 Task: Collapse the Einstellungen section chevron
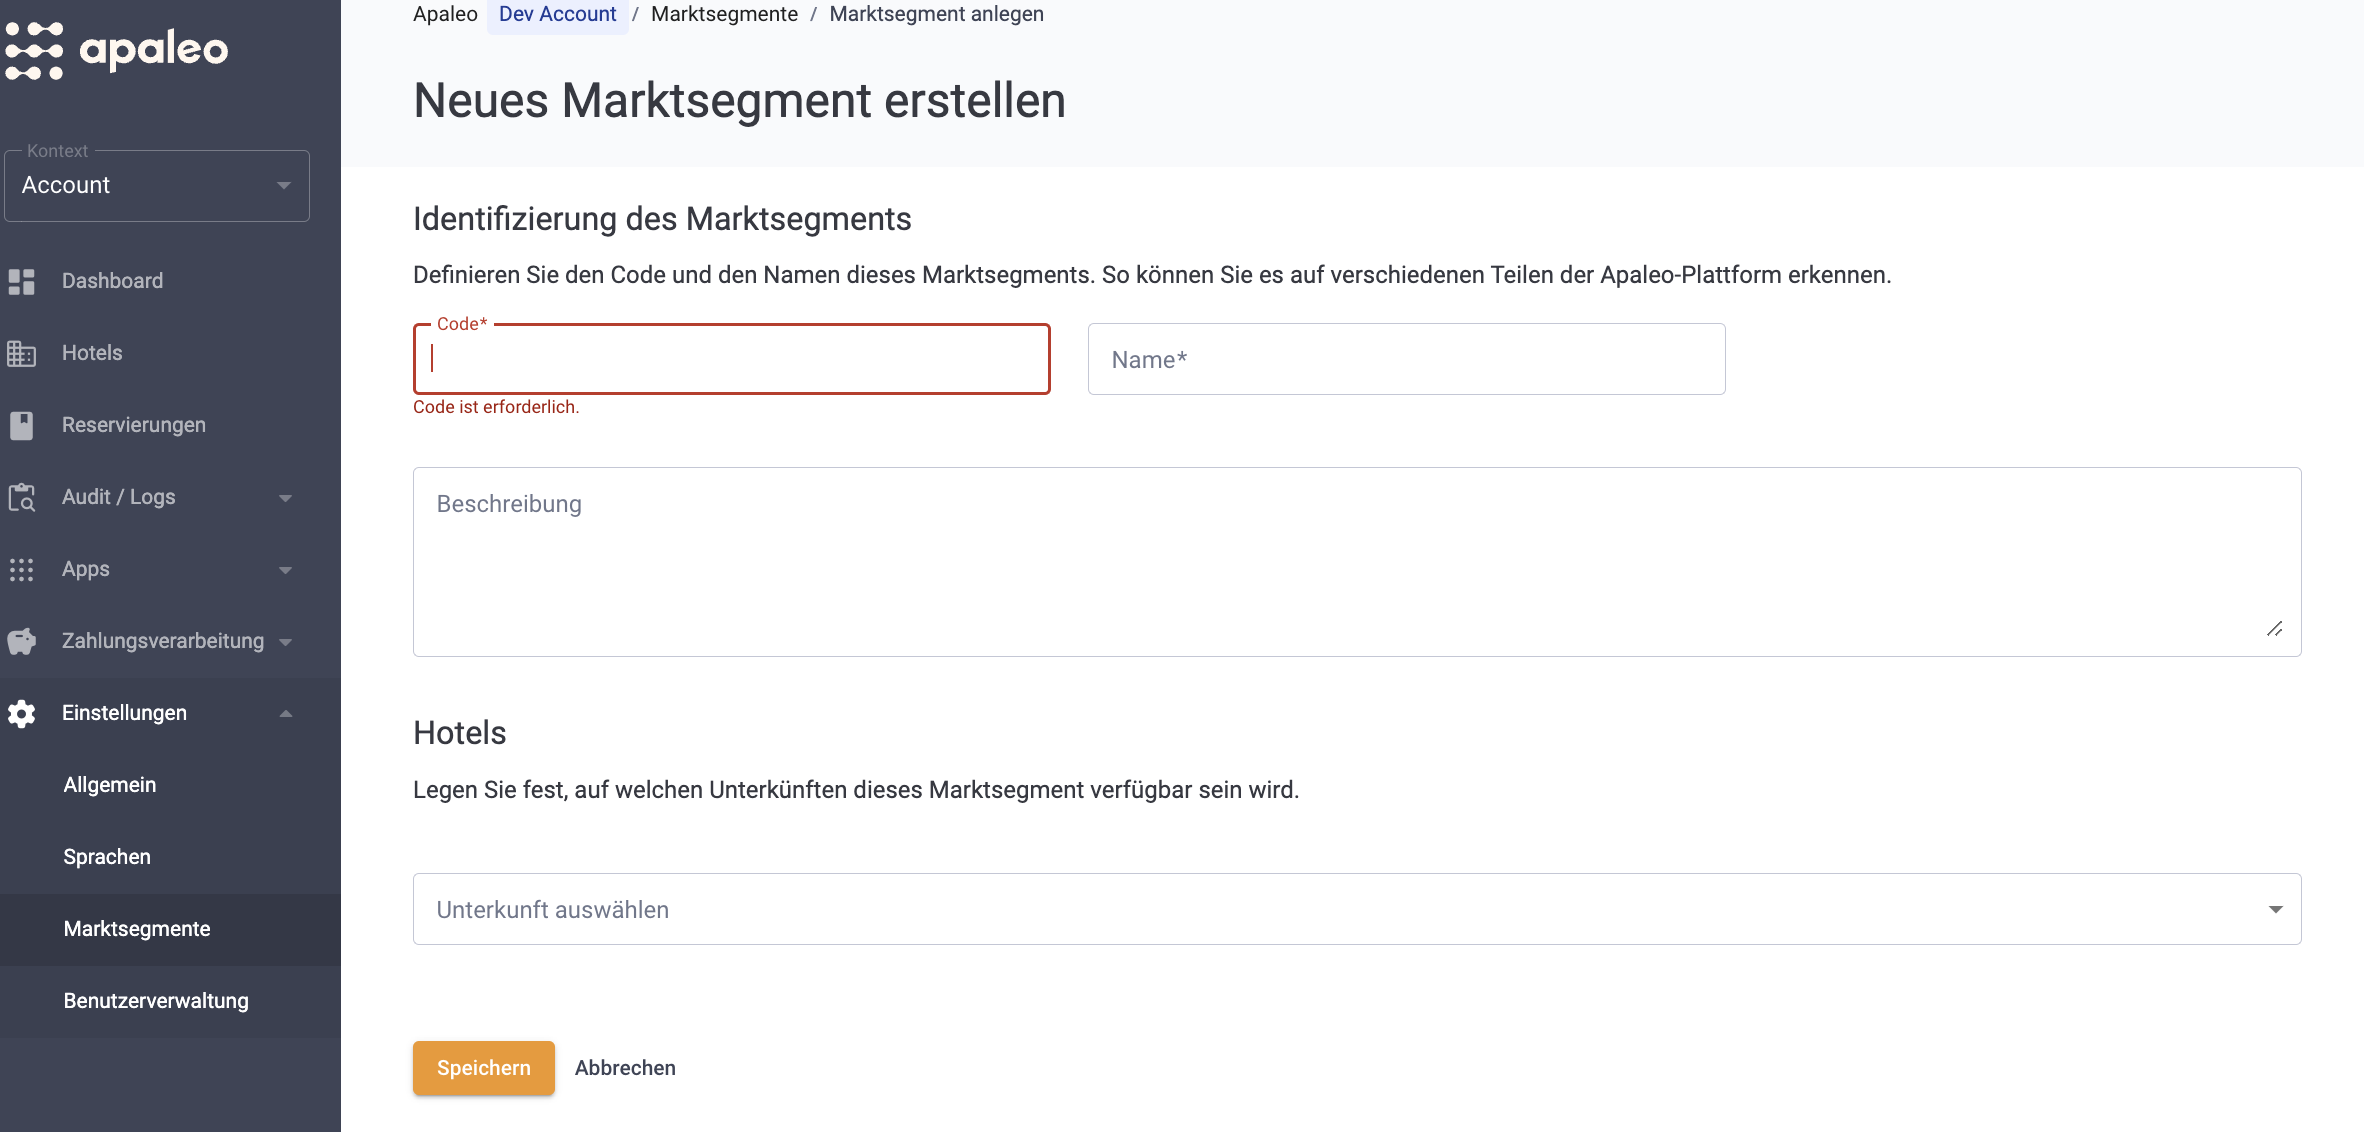click(286, 713)
